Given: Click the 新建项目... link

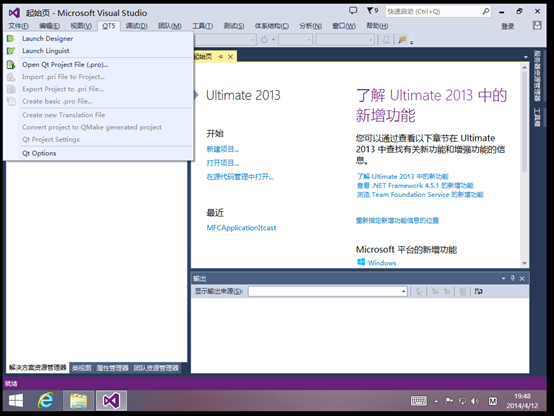Looking at the screenshot, I should (x=223, y=149).
